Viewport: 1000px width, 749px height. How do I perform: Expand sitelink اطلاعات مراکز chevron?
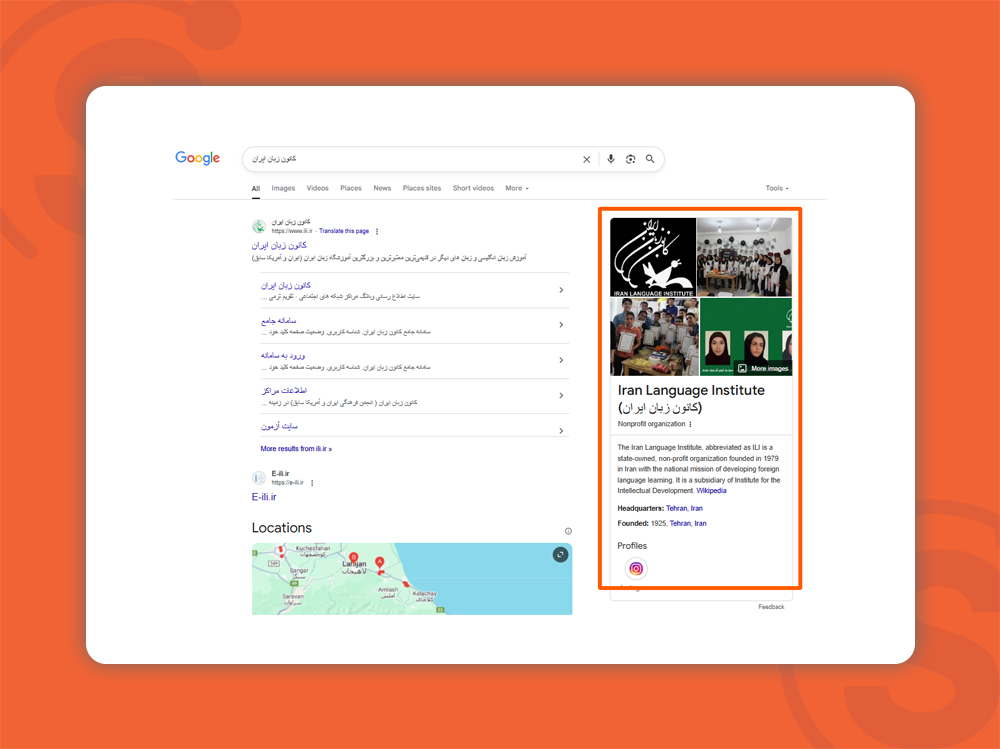coord(561,396)
